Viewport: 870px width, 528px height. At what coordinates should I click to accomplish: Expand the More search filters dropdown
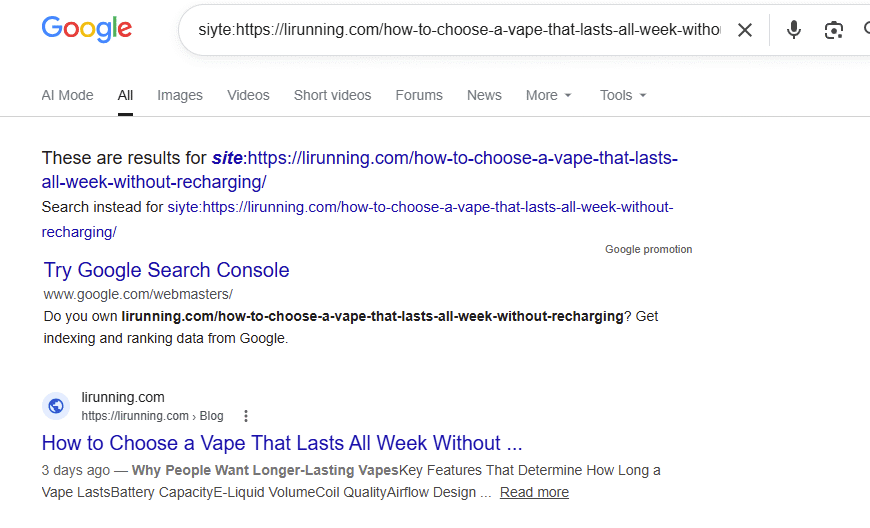548,95
